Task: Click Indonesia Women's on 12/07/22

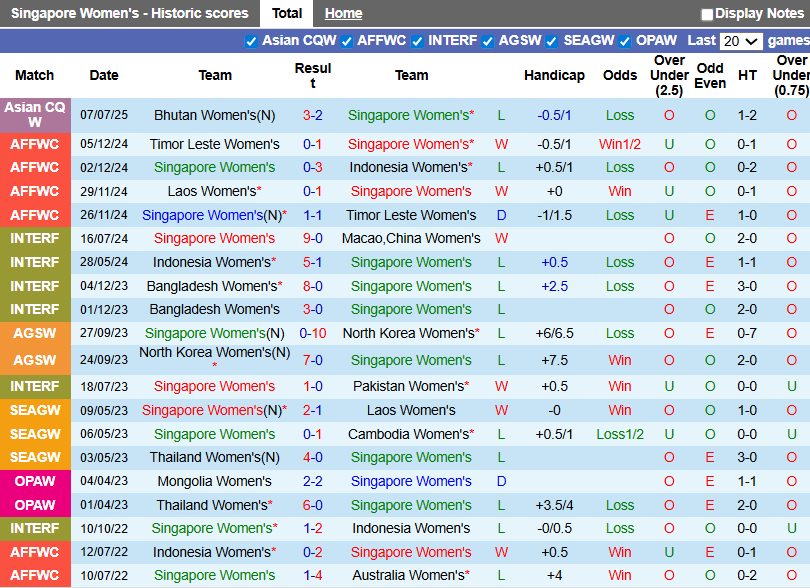Action: click(x=214, y=552)
